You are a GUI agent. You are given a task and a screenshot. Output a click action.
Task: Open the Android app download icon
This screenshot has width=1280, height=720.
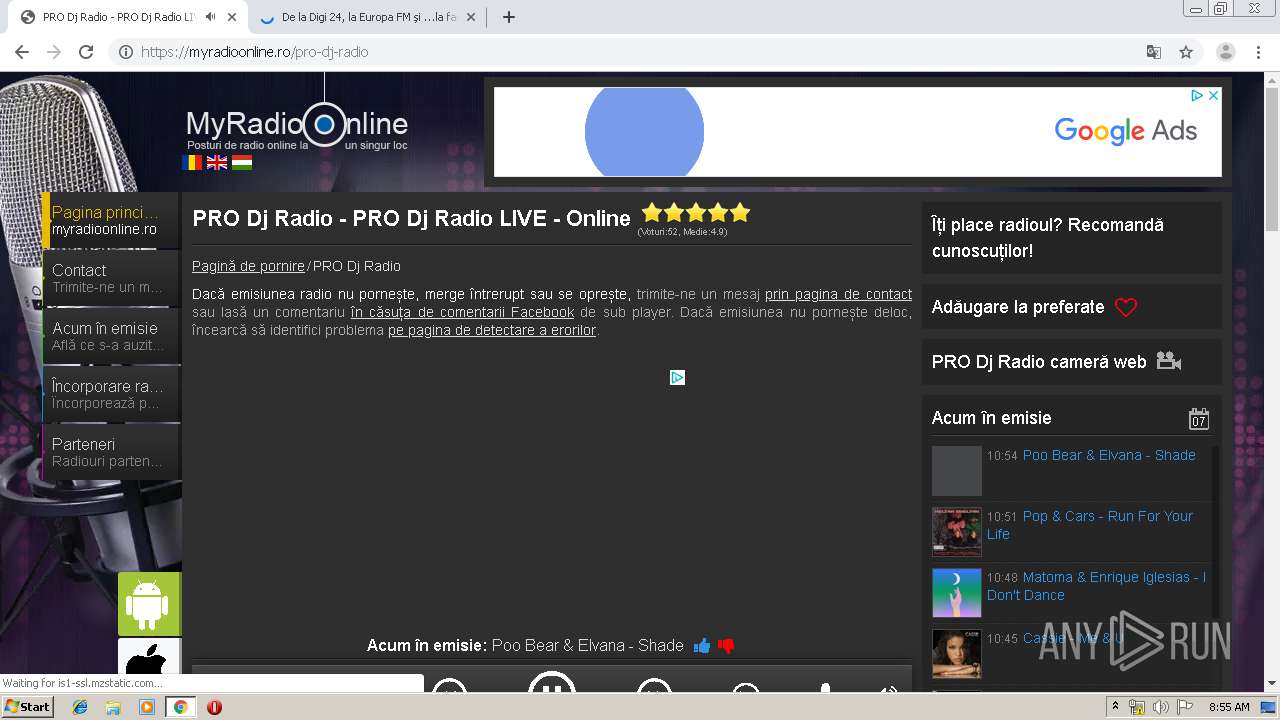click(x=149, y=604)
